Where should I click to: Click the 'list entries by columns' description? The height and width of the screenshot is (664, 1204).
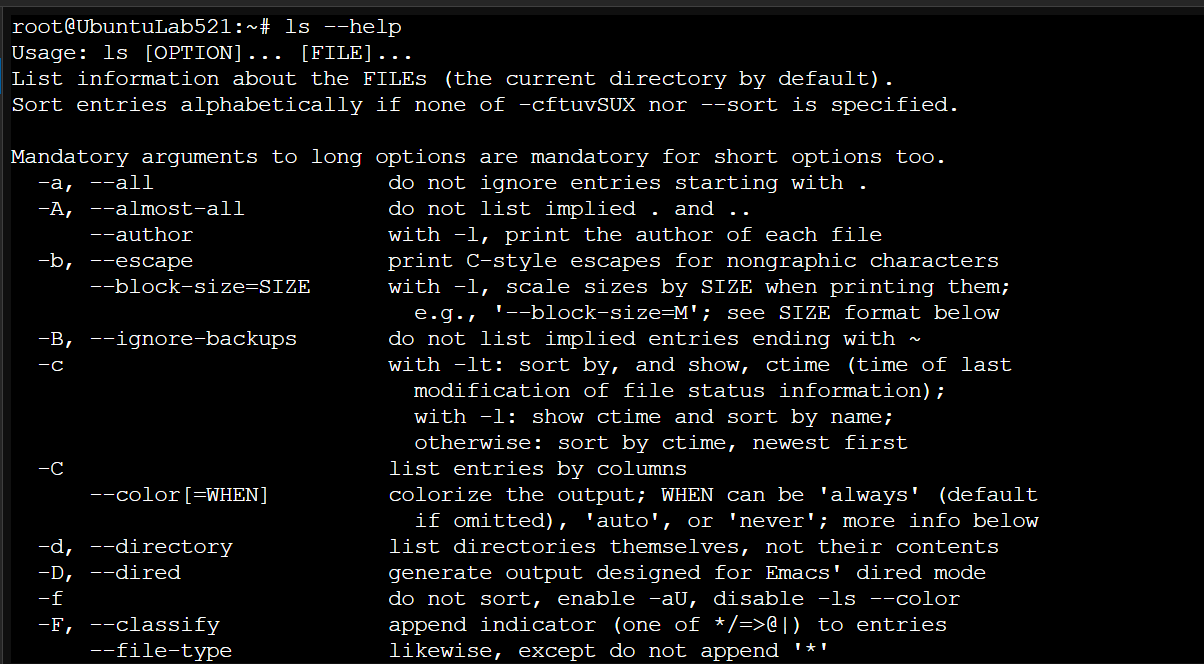(537, 469)
